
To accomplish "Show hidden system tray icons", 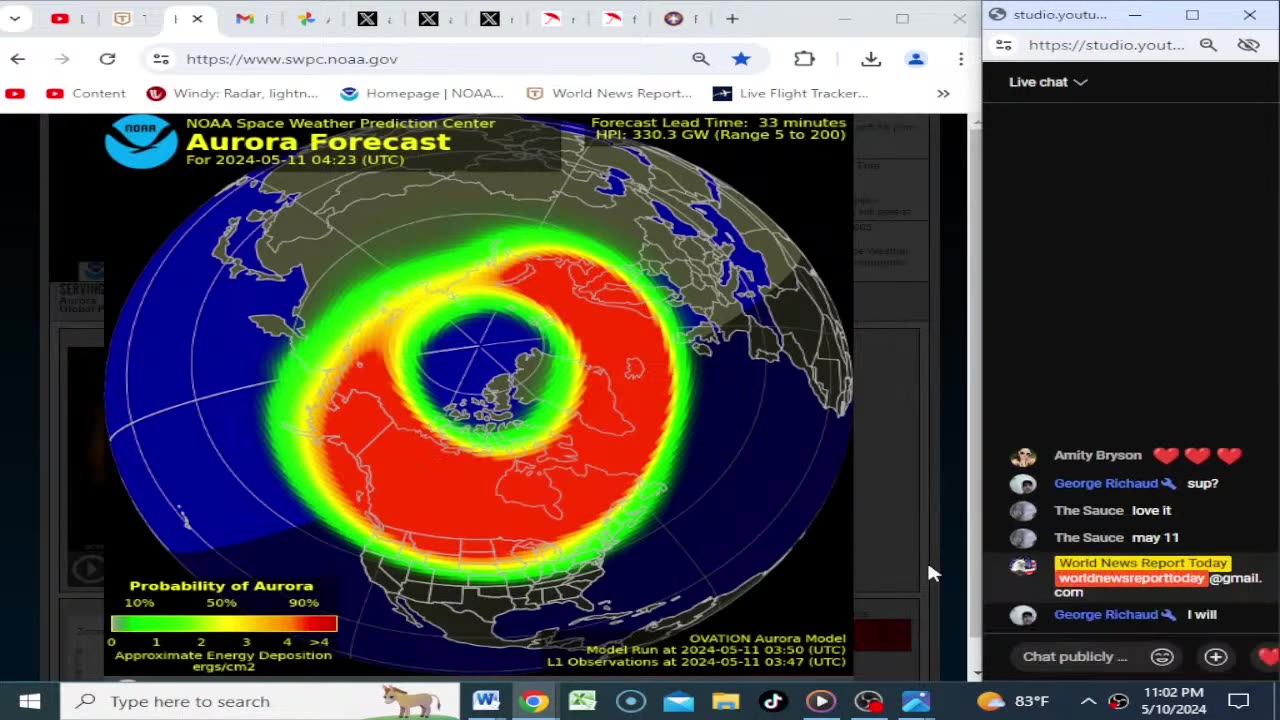I will pos(1088,701).
